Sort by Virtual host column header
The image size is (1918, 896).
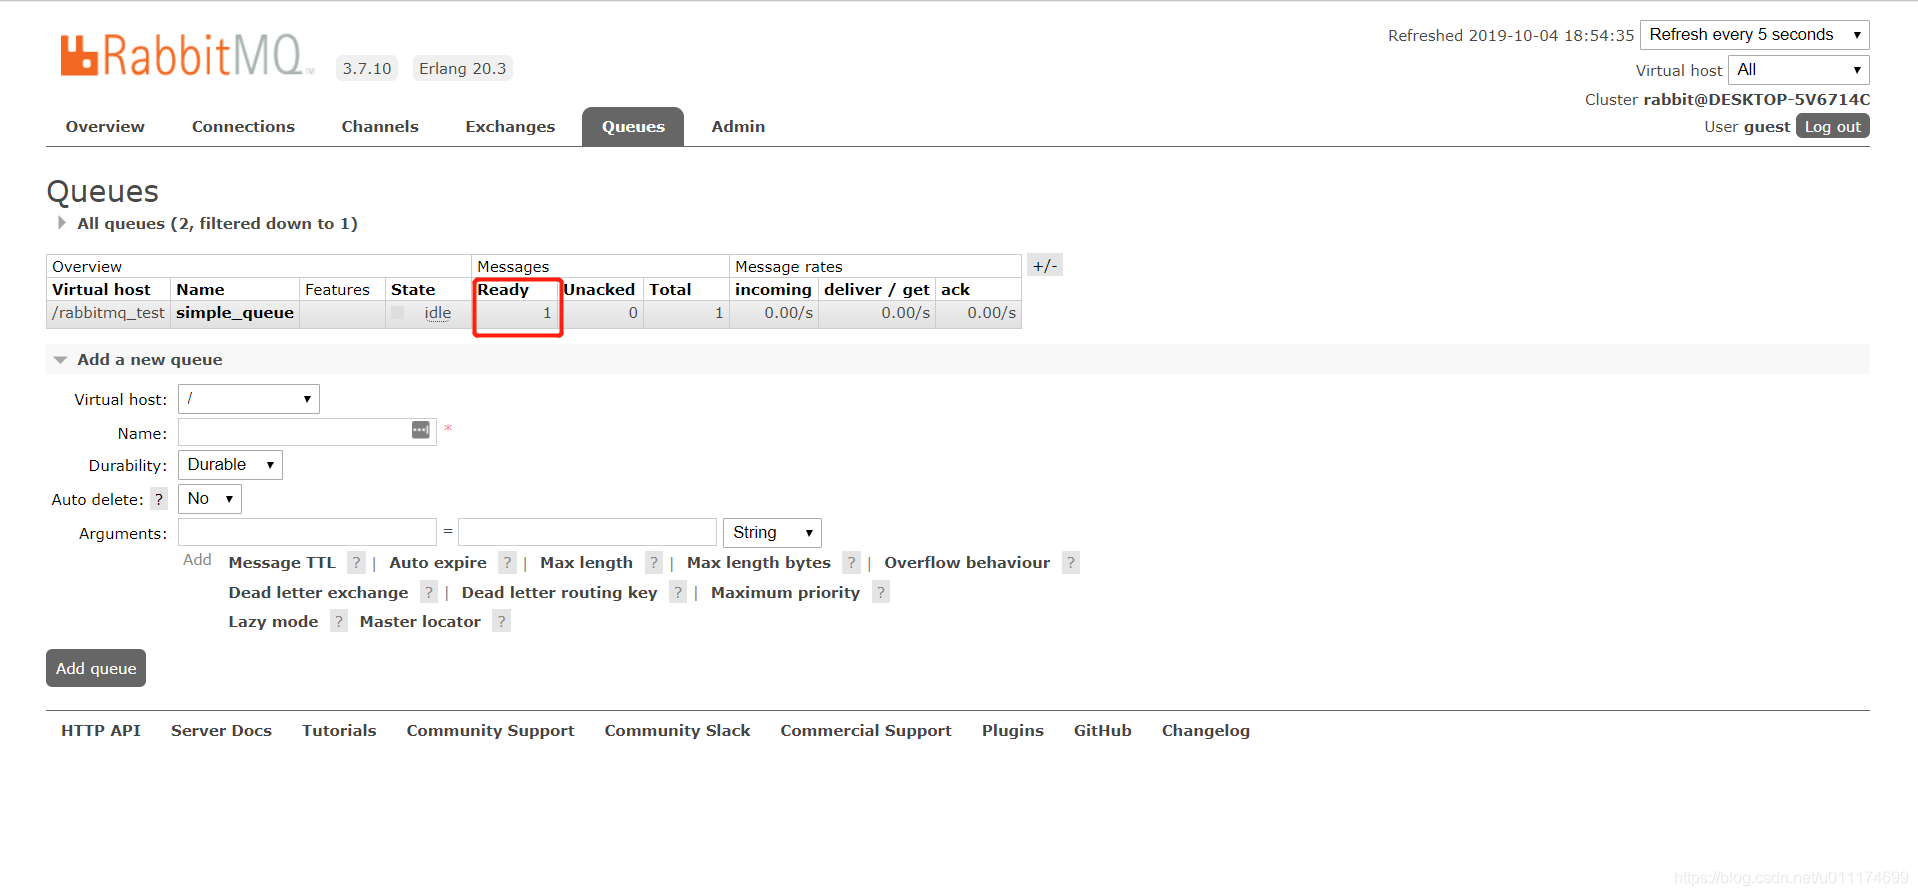coord(101,289)
